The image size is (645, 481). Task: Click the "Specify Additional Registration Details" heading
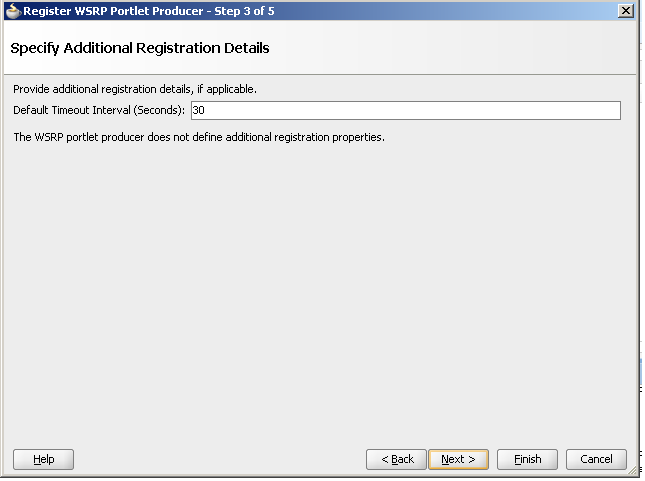click(x=140, y=48)
